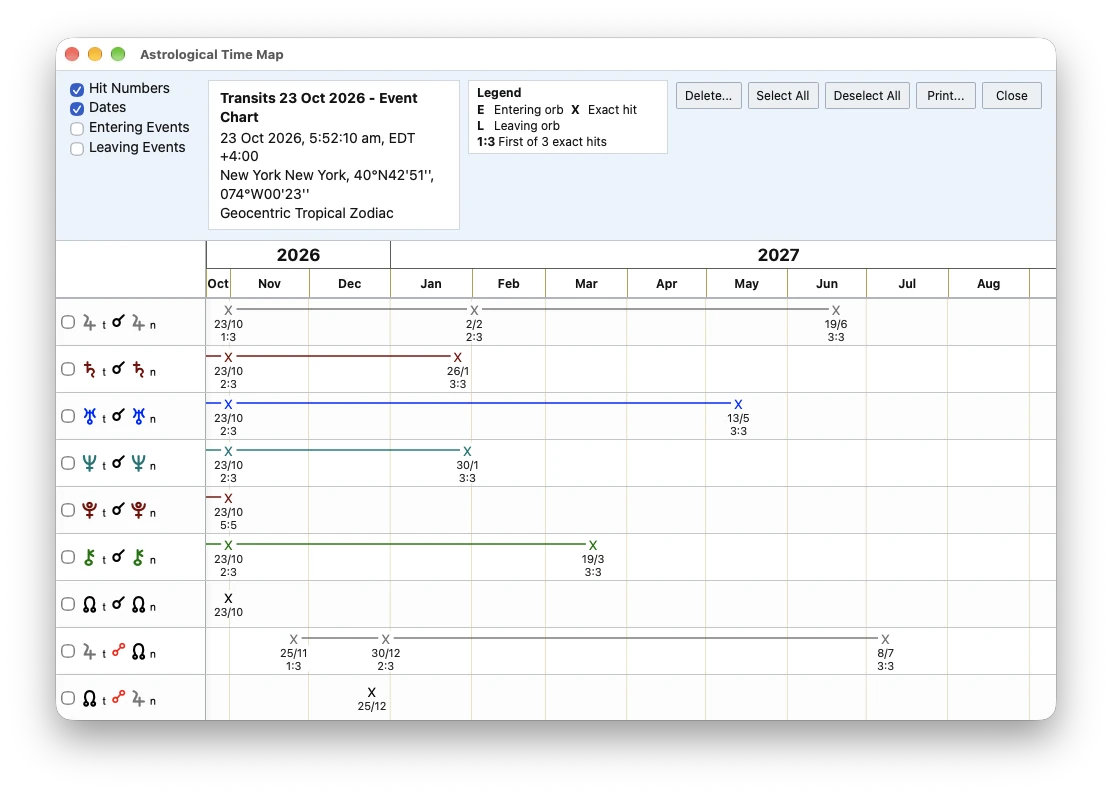Tick the Jupiter conjunct Jupiter row checkbox
Image resolution: width=1112 pixels, height=794 pixels.
[x=68, y=322]
